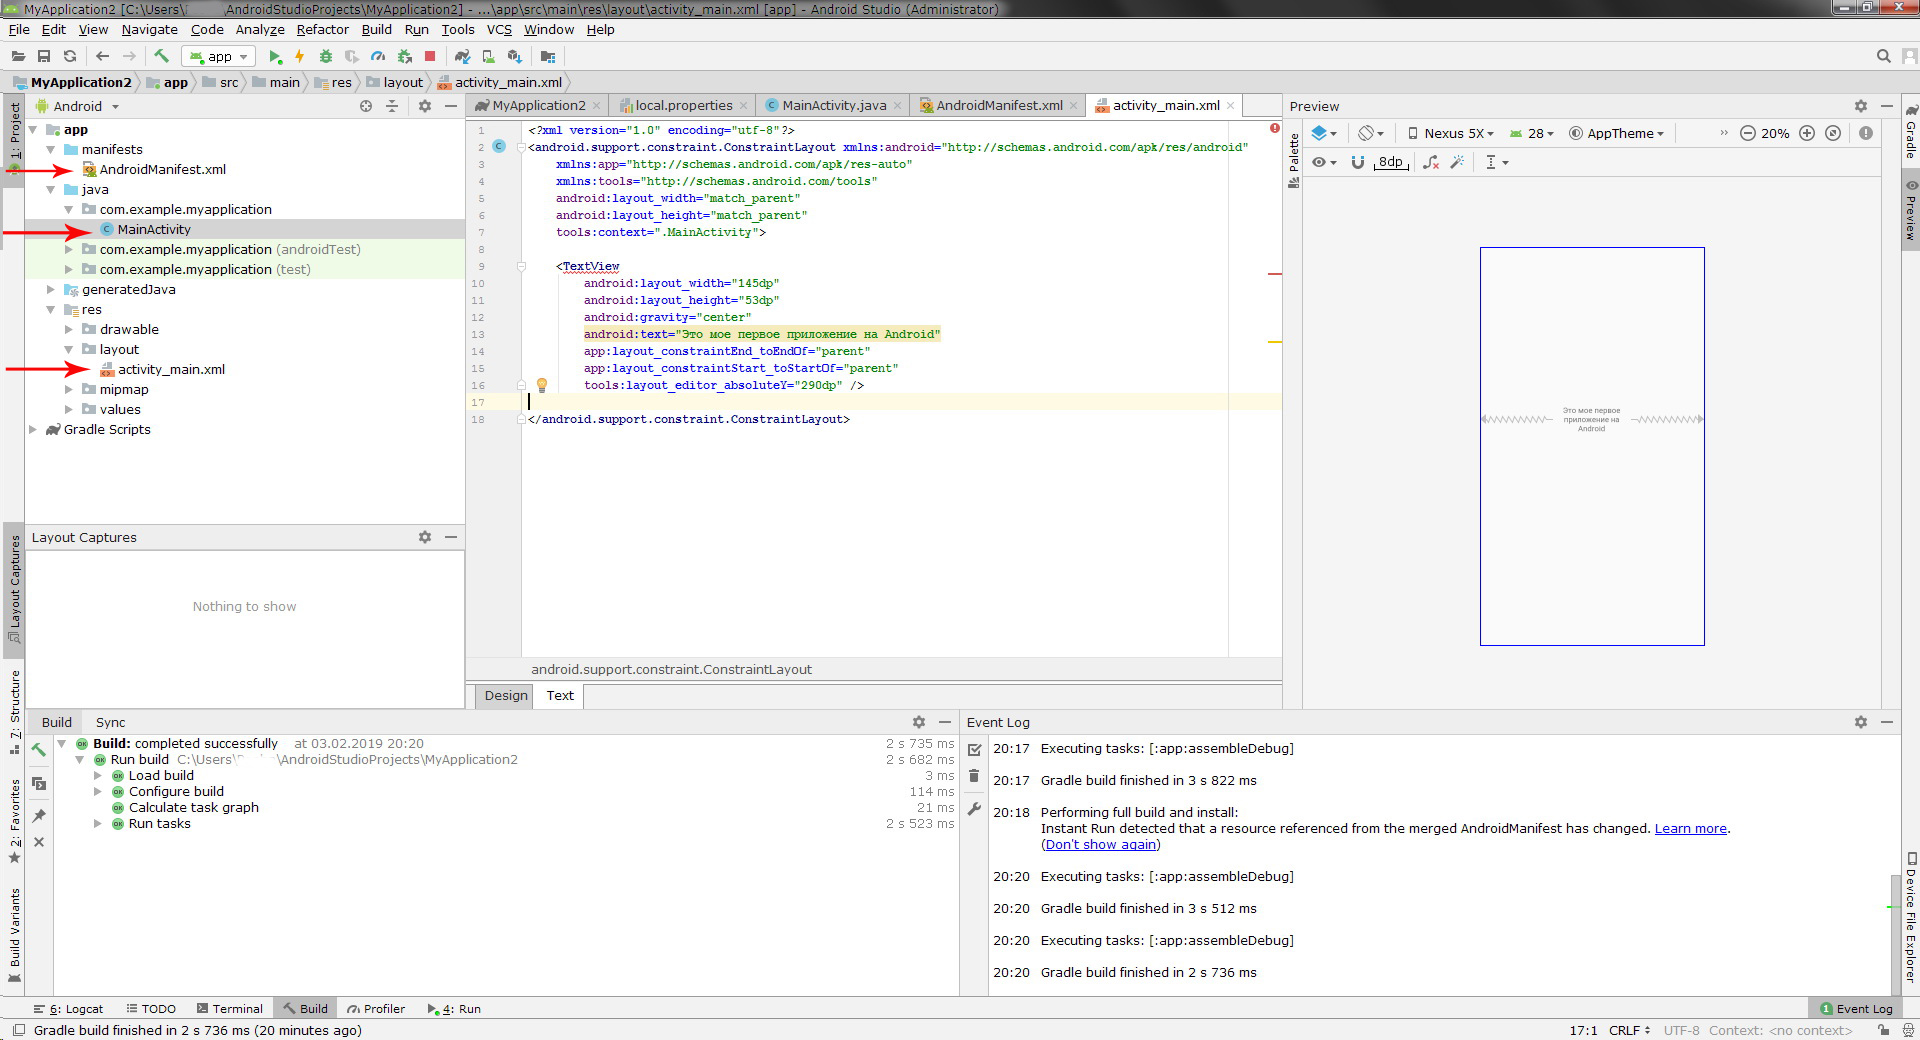Toggle Autoconnect magnet icon in Preview
The image size is (1920, 1040).
[x=1357, y=162]
